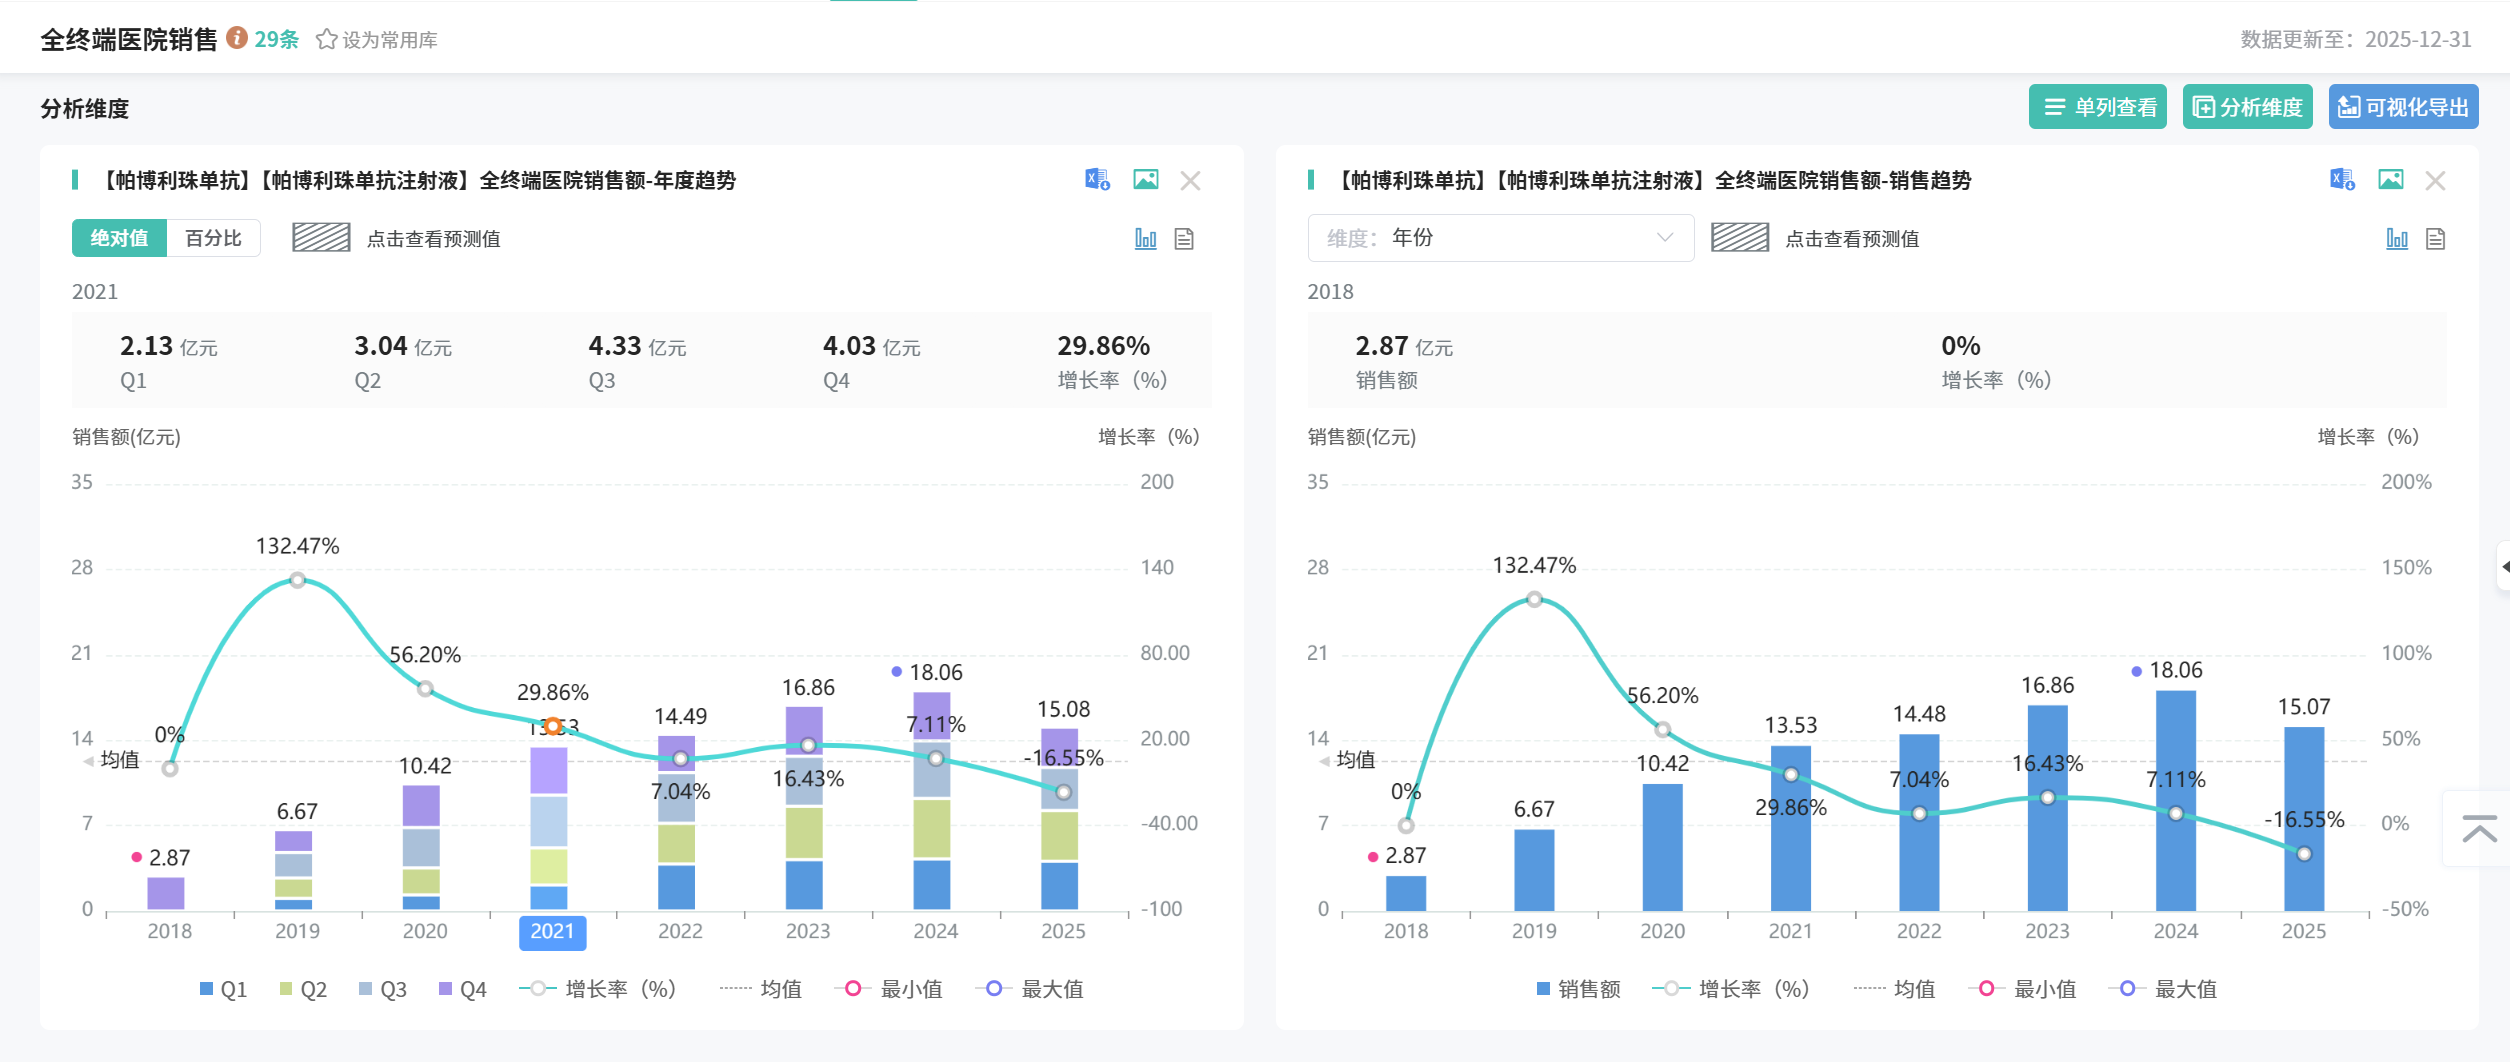This screenshot has width=2510, height=1062.
Task: Toggle forecast values on the right chart
Action: coord(1740,238)
